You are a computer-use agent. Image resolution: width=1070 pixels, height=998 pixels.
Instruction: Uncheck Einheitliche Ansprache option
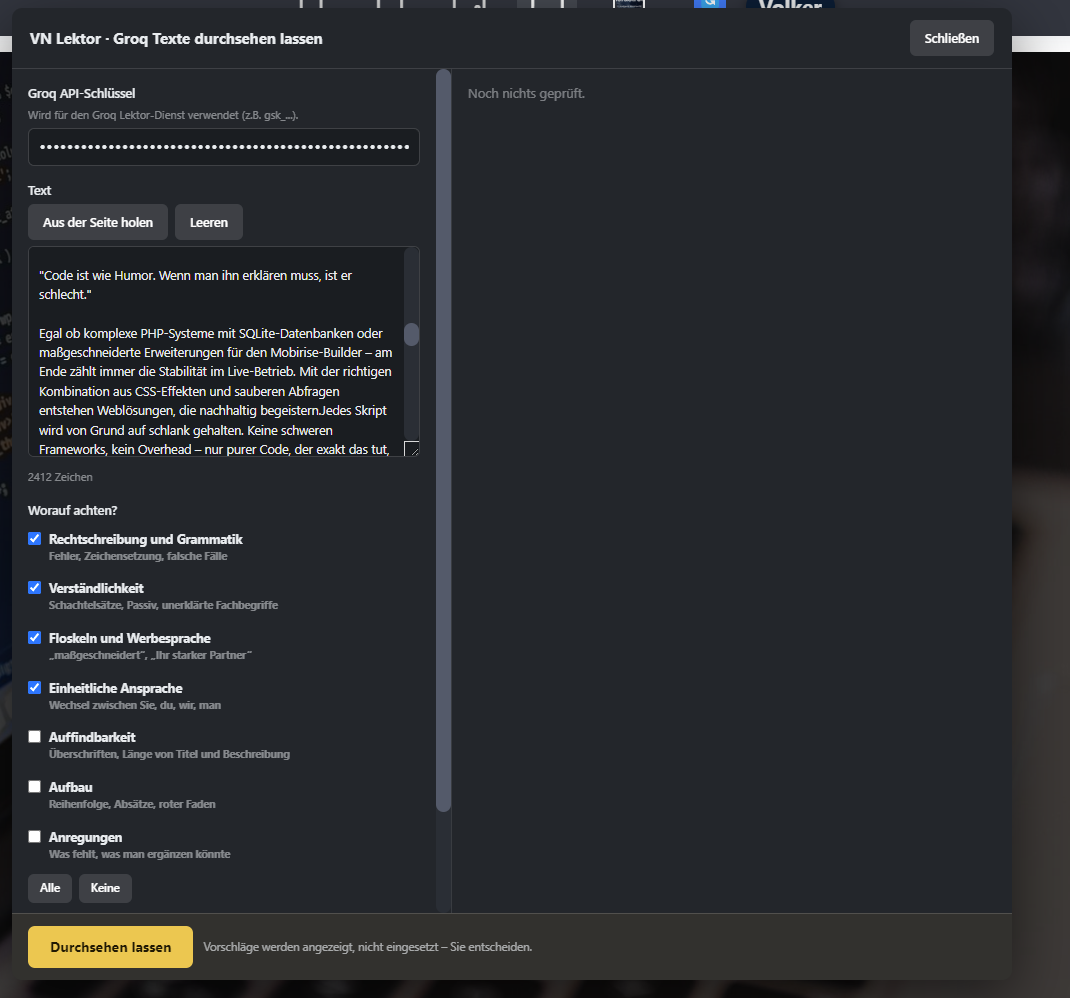[x=35, y=687]
